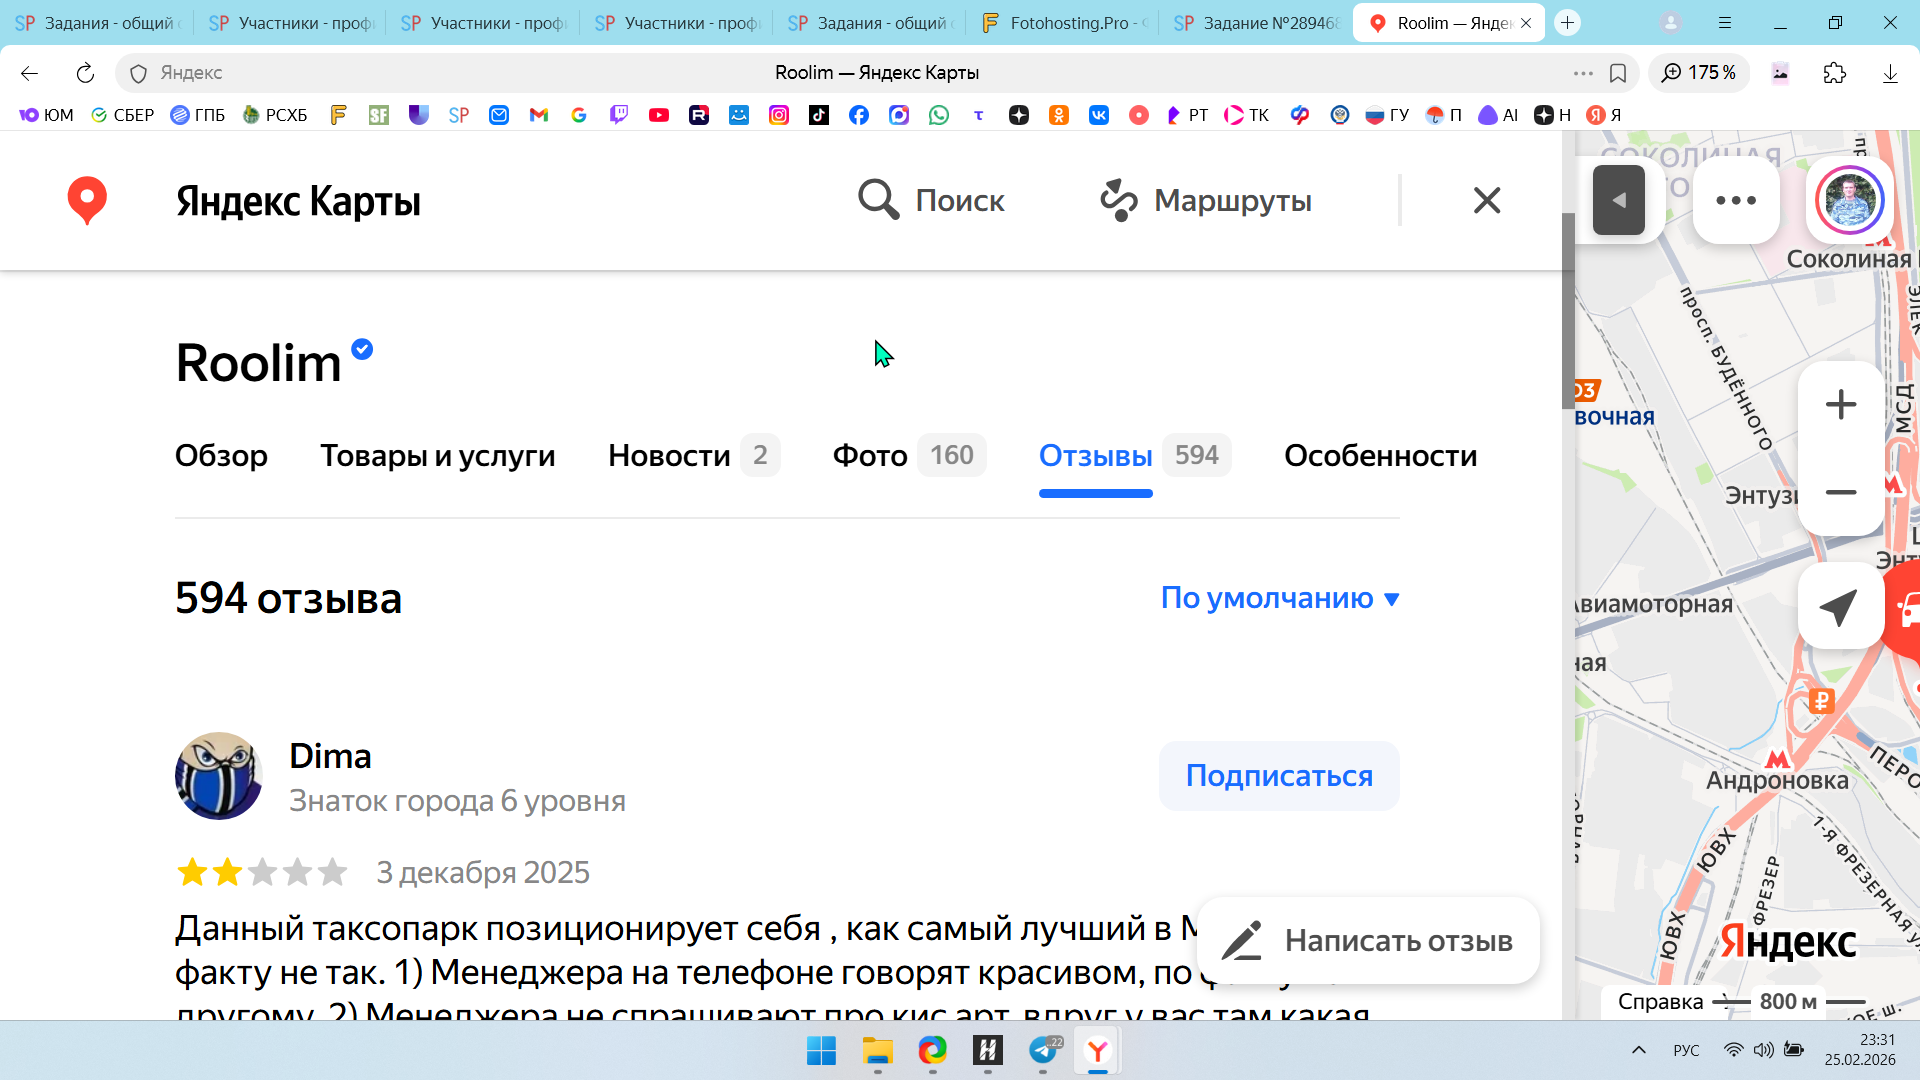This screenshot has width=1920, height=1080.
Task: Switch to the Товары и услуги tab
Action: pos(437,456)
